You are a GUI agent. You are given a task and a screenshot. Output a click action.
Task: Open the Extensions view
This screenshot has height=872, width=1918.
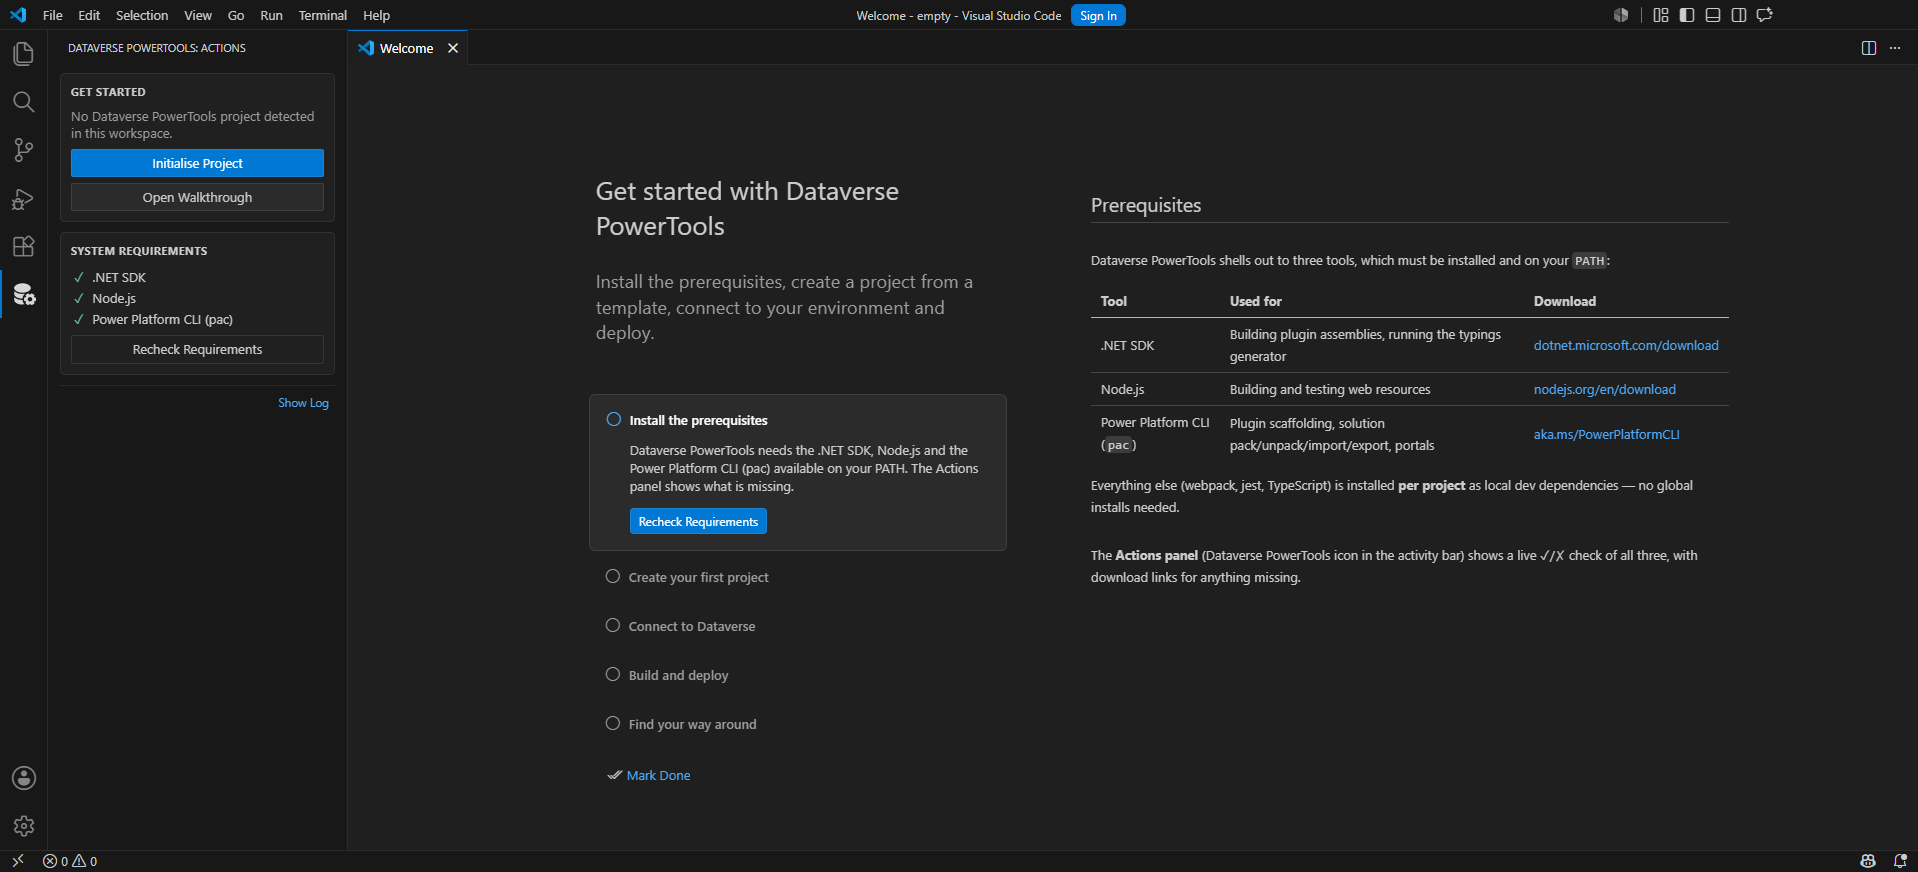pos(23,247)
